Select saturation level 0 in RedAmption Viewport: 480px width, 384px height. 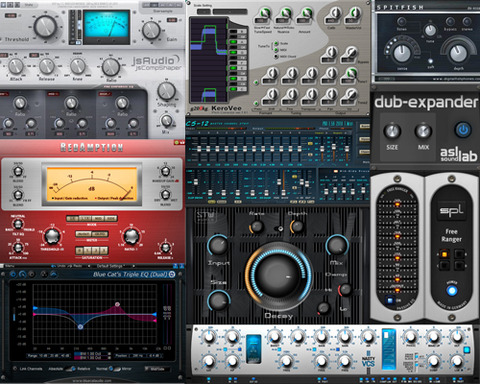click(x=80, y=250)
